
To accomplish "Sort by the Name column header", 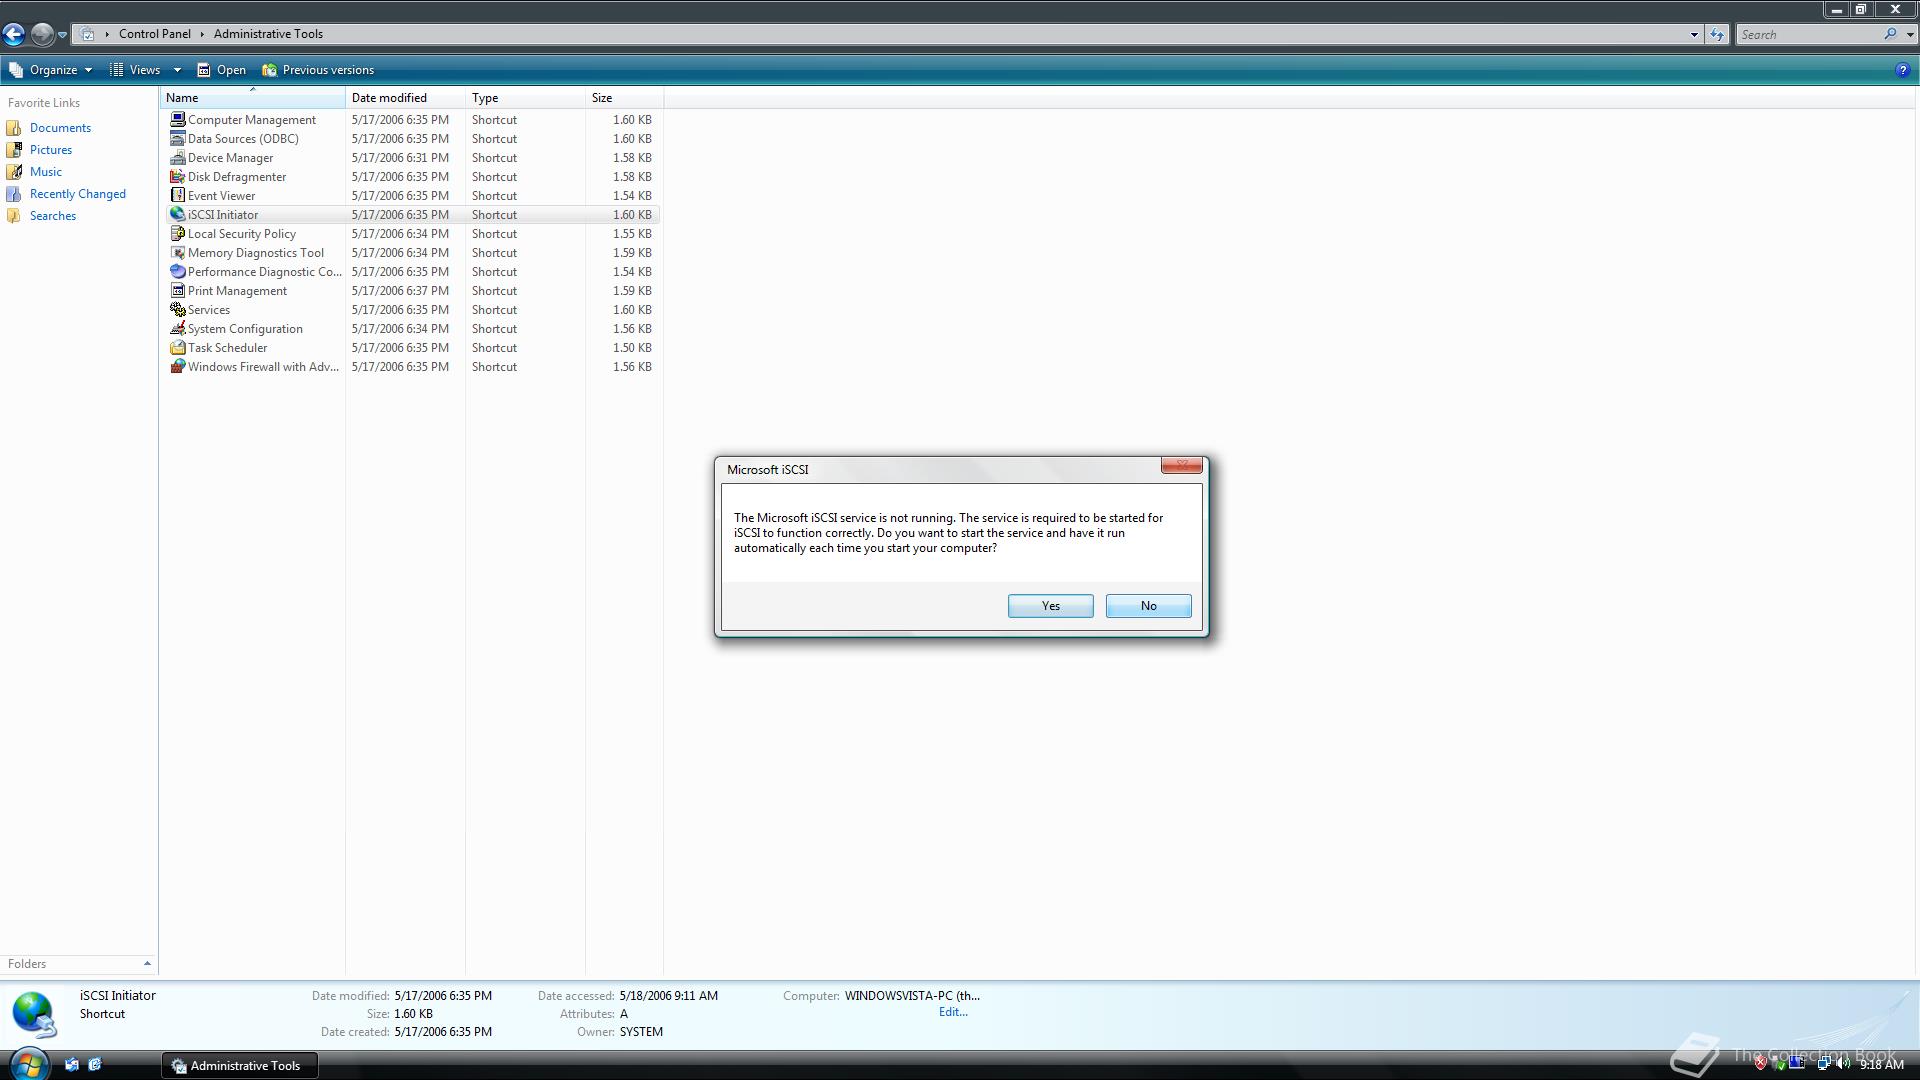I will click(252, 98).
